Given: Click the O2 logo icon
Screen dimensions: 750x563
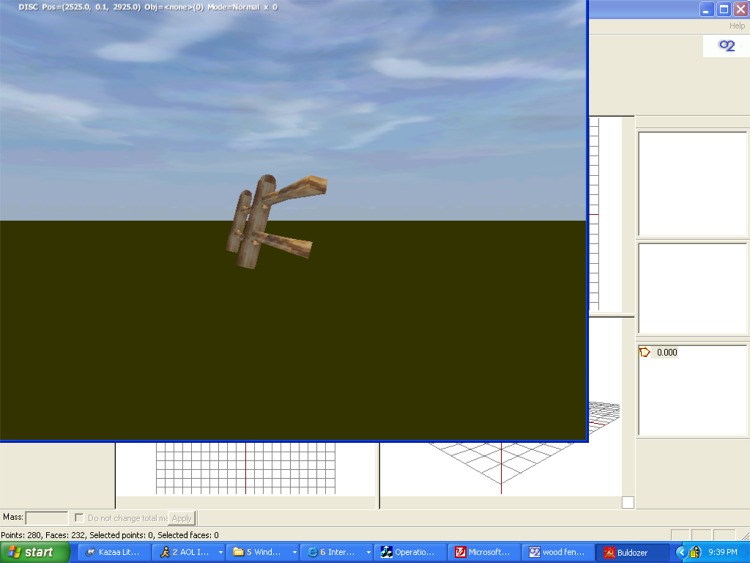Looking at the screenshot, I should 726,46.
